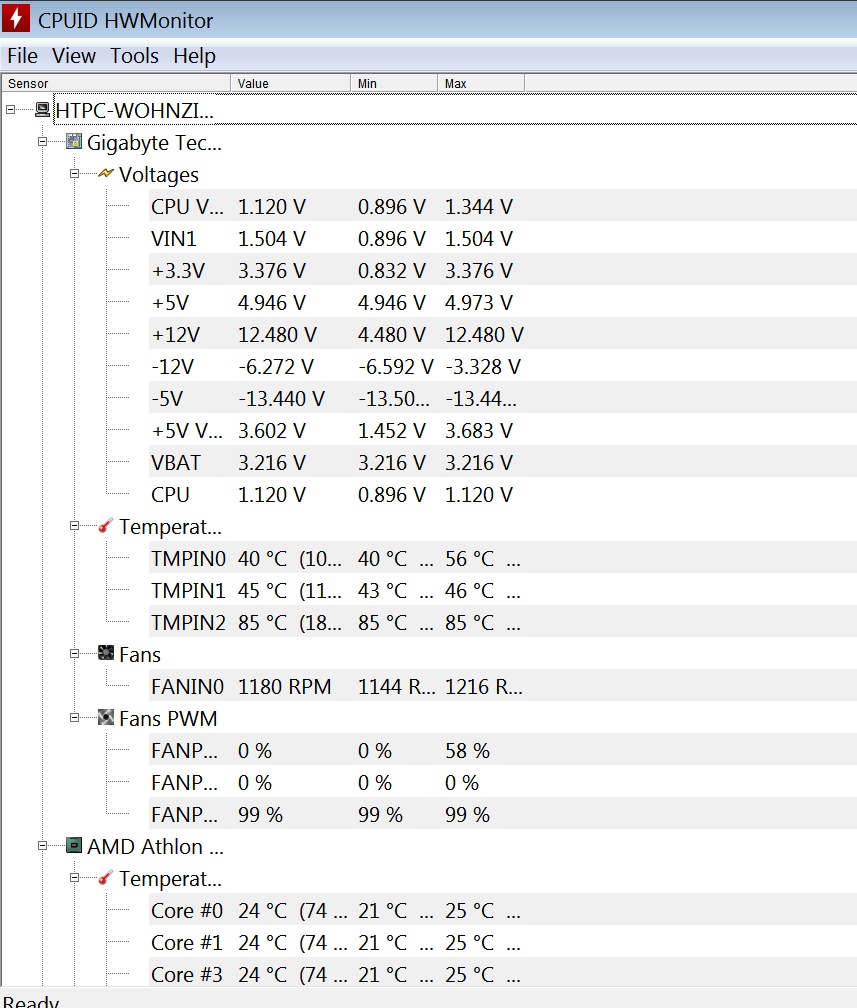
Task: Select the +3.3V sensor row
Action: 502,271
